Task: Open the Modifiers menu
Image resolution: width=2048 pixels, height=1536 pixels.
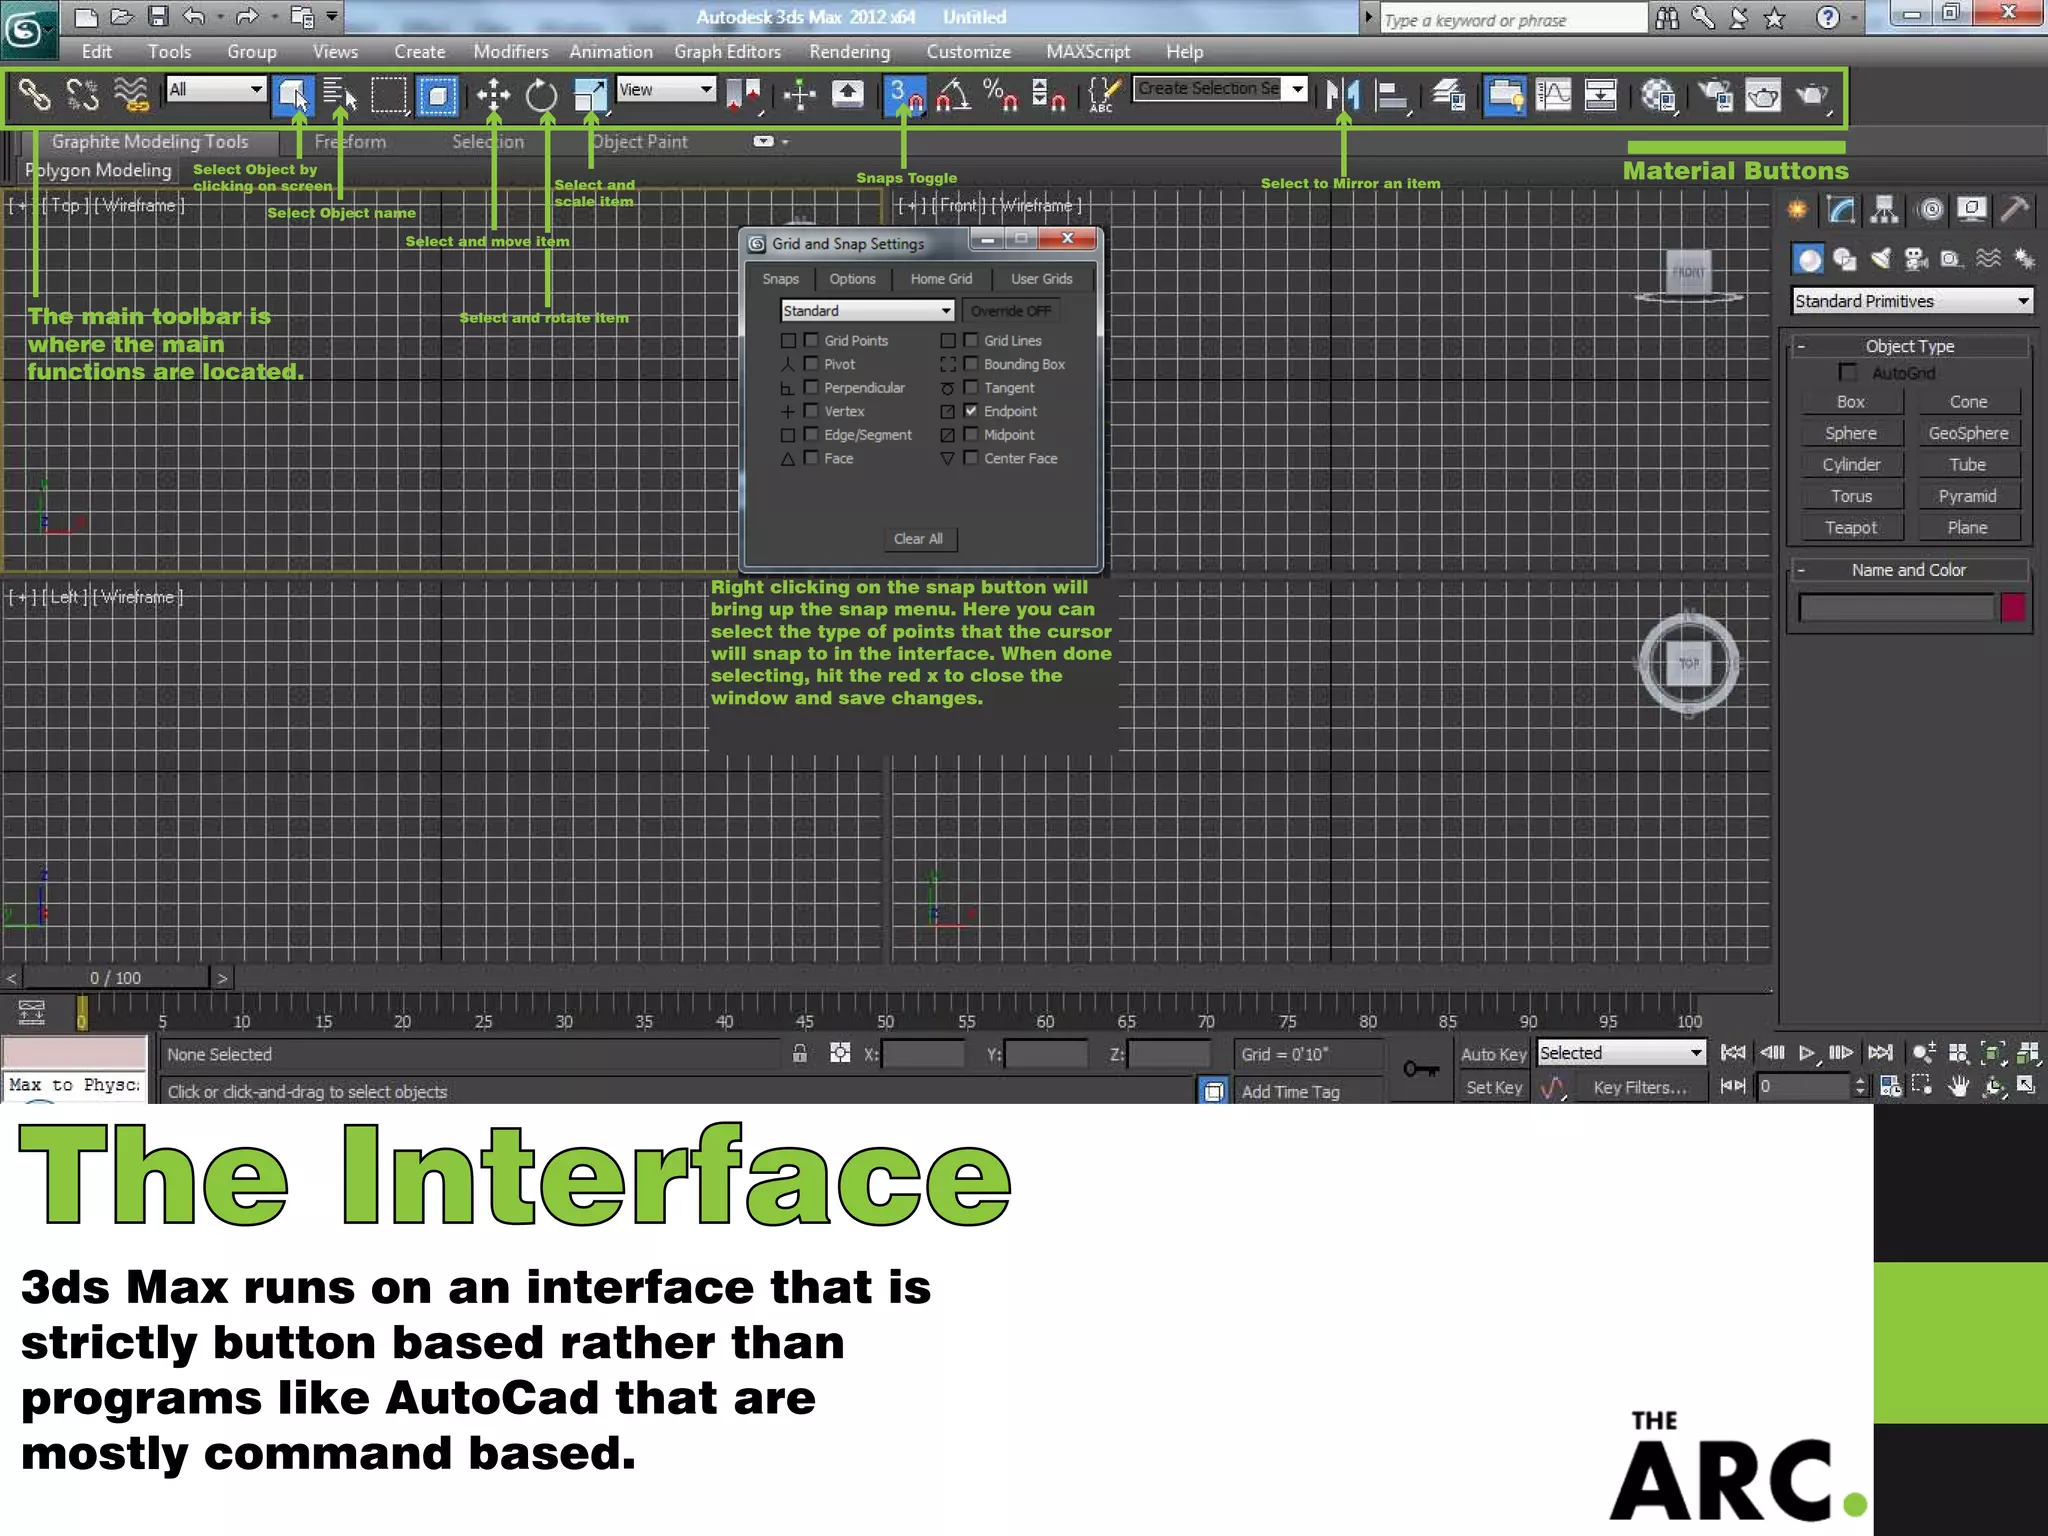Action: pyautogui.click(x=510, y=52)
